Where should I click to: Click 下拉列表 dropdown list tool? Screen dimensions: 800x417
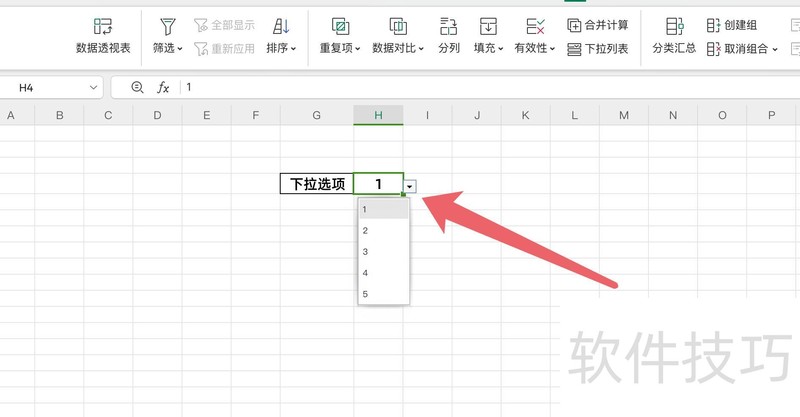click(597, 48)
